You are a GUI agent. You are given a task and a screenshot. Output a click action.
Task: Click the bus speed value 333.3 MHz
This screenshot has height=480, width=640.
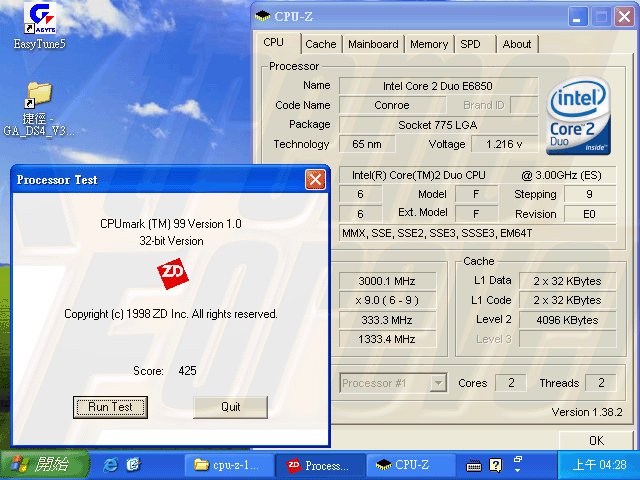[387, 320]
